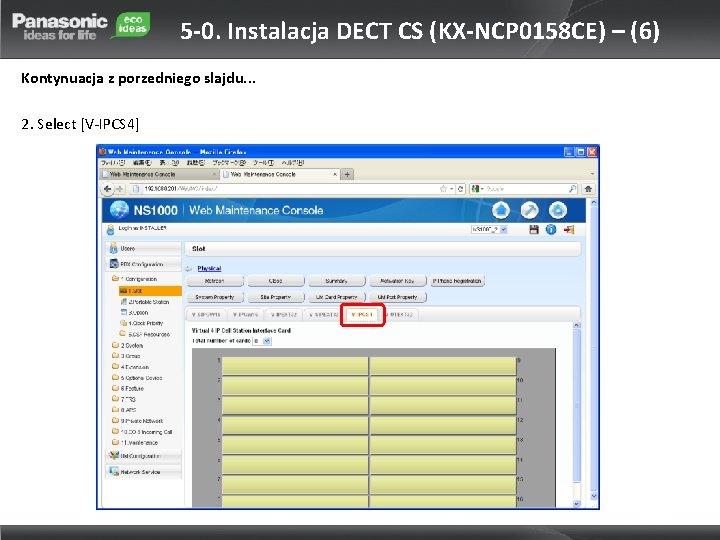
Task: Collapse the 1.Configuration folder
Action: tap(115, 279)
